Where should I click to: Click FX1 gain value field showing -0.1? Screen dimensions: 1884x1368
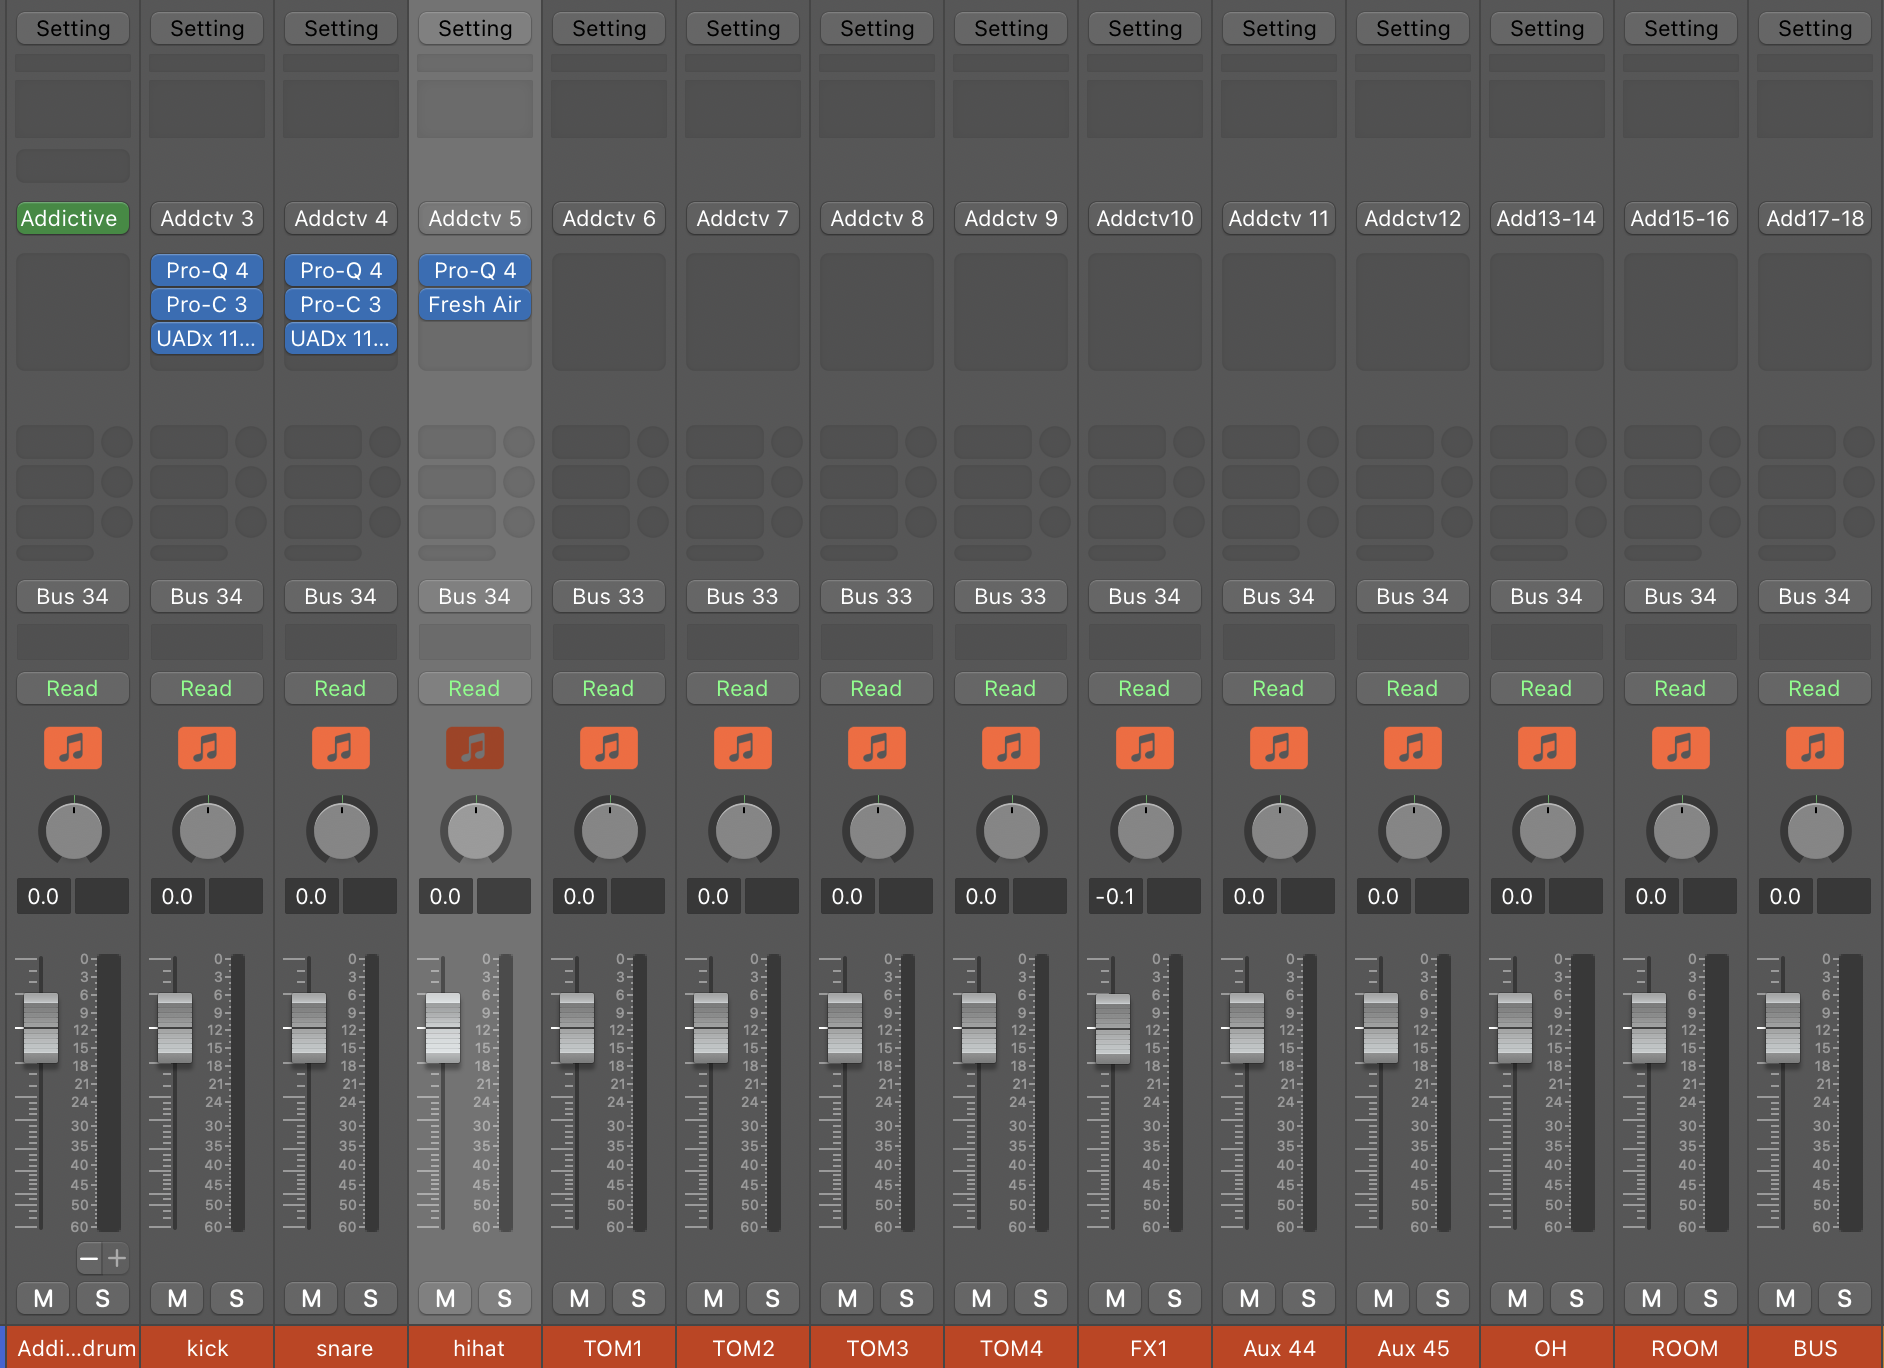pyautogui.click(x=1115, y=896)
